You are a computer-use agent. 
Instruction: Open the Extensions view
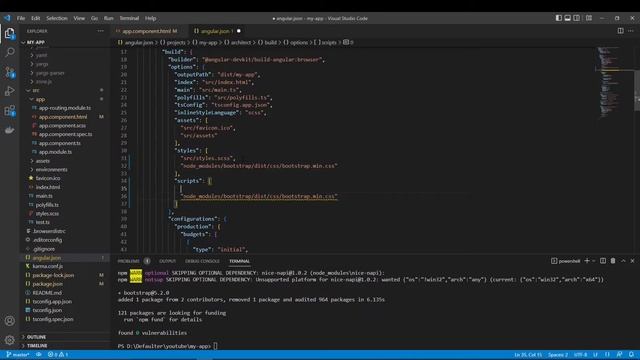(10, 111)
